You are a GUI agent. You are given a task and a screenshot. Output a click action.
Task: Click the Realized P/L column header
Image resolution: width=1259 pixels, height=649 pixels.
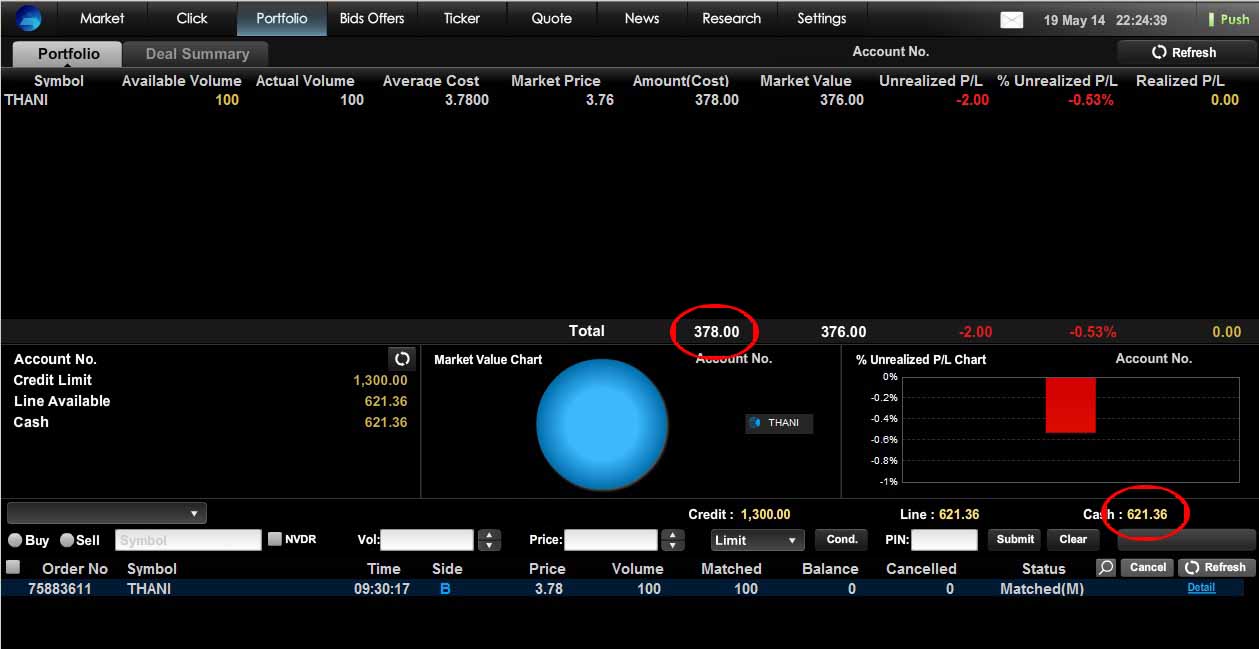tap(1180, 81)
